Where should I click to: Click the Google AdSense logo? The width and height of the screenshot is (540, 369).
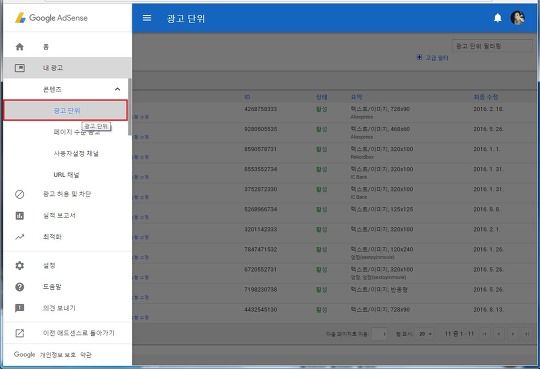pyautogui.click(x=51, y=18)
